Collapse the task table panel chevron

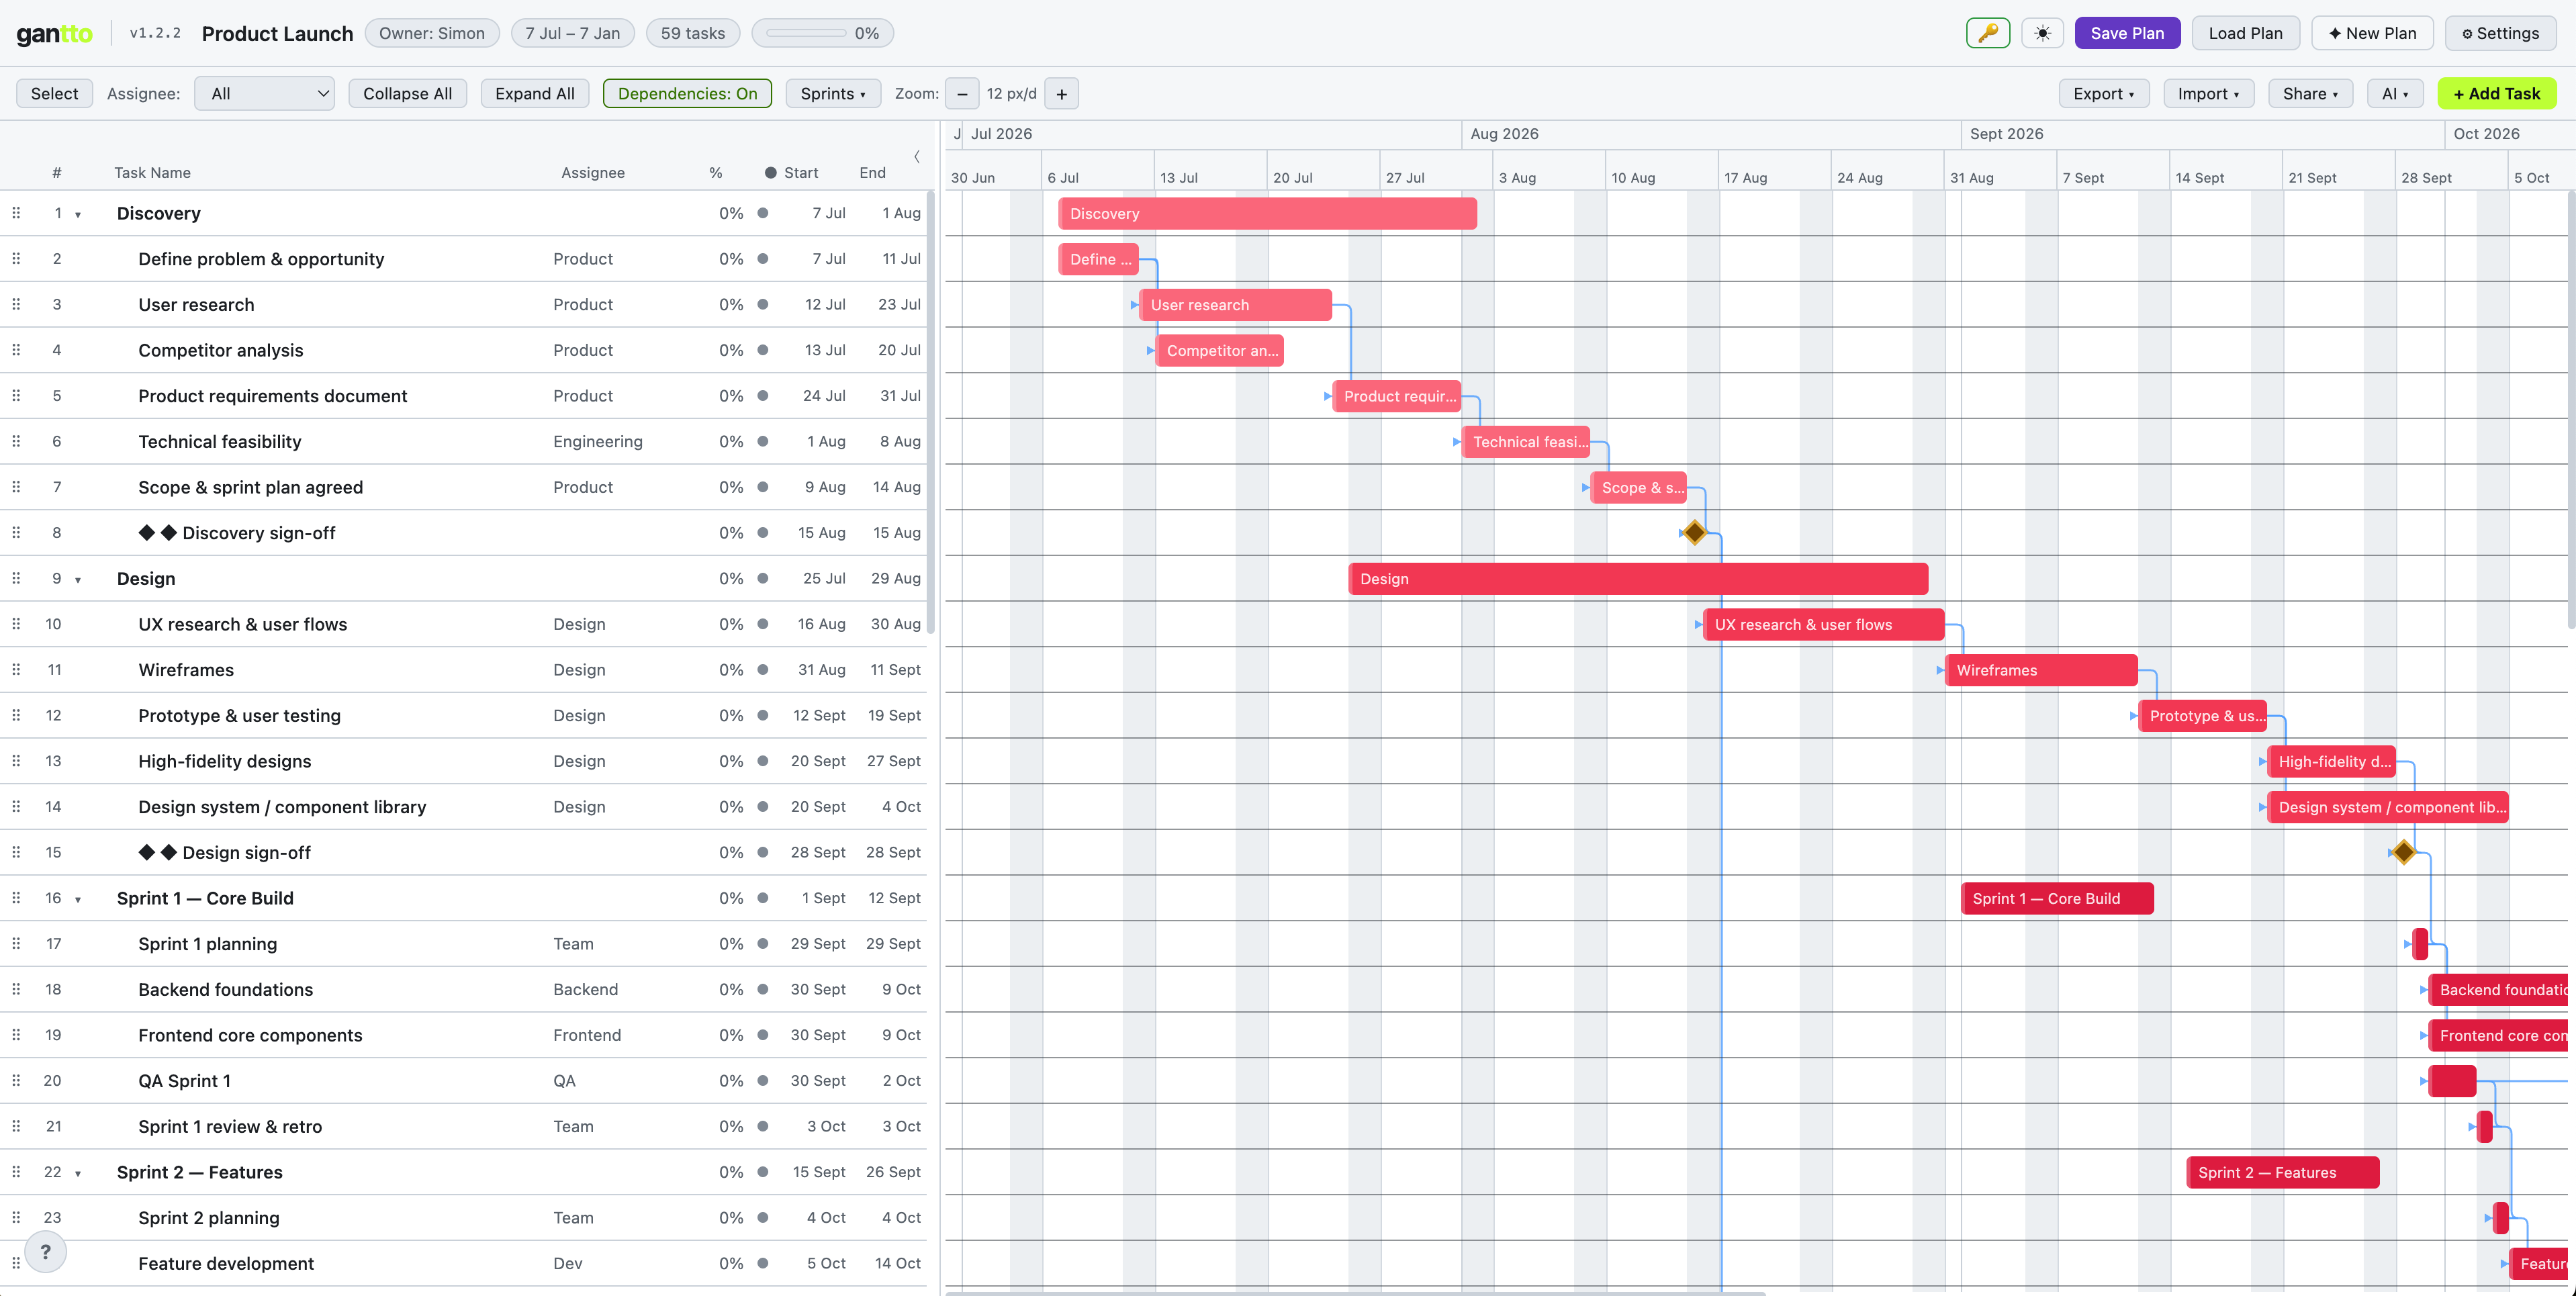(916, 156)
